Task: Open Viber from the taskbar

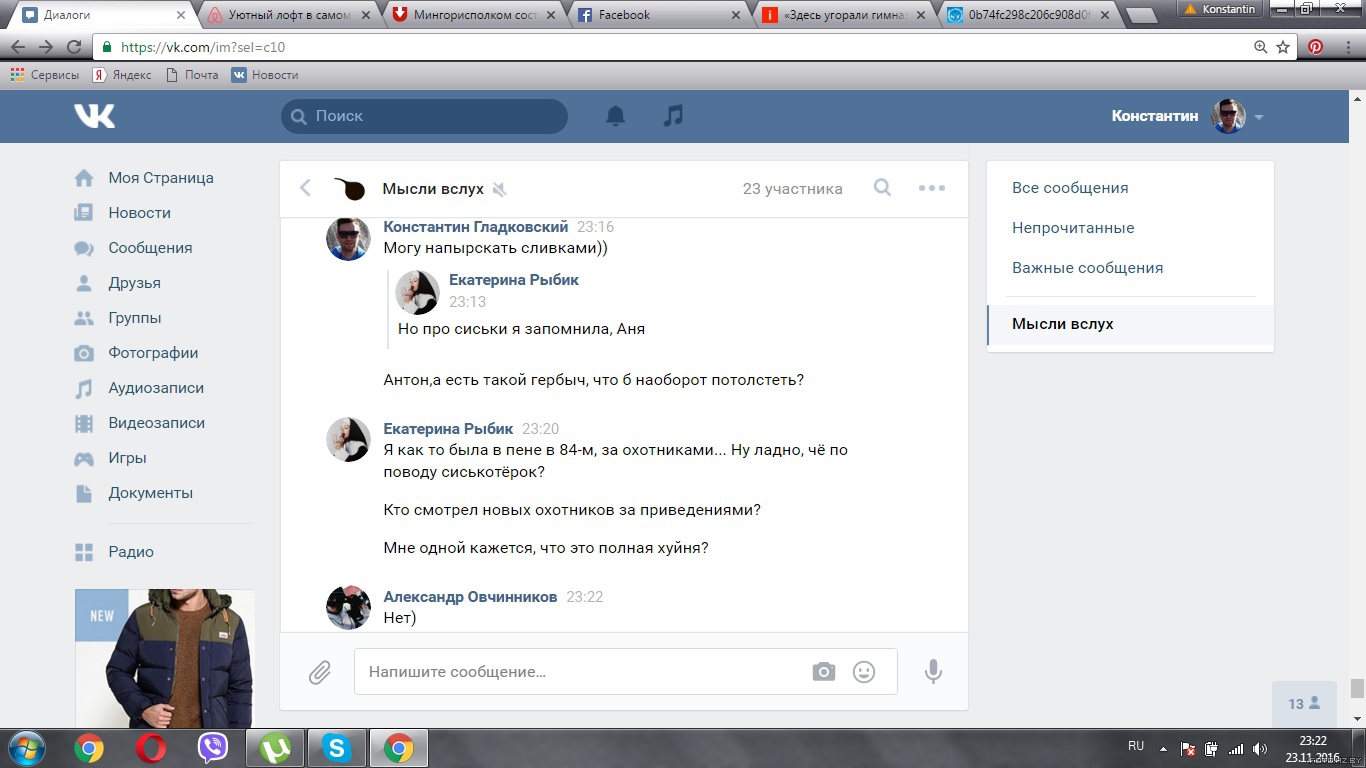Action: pyautogui.click(x=213, y=748)
